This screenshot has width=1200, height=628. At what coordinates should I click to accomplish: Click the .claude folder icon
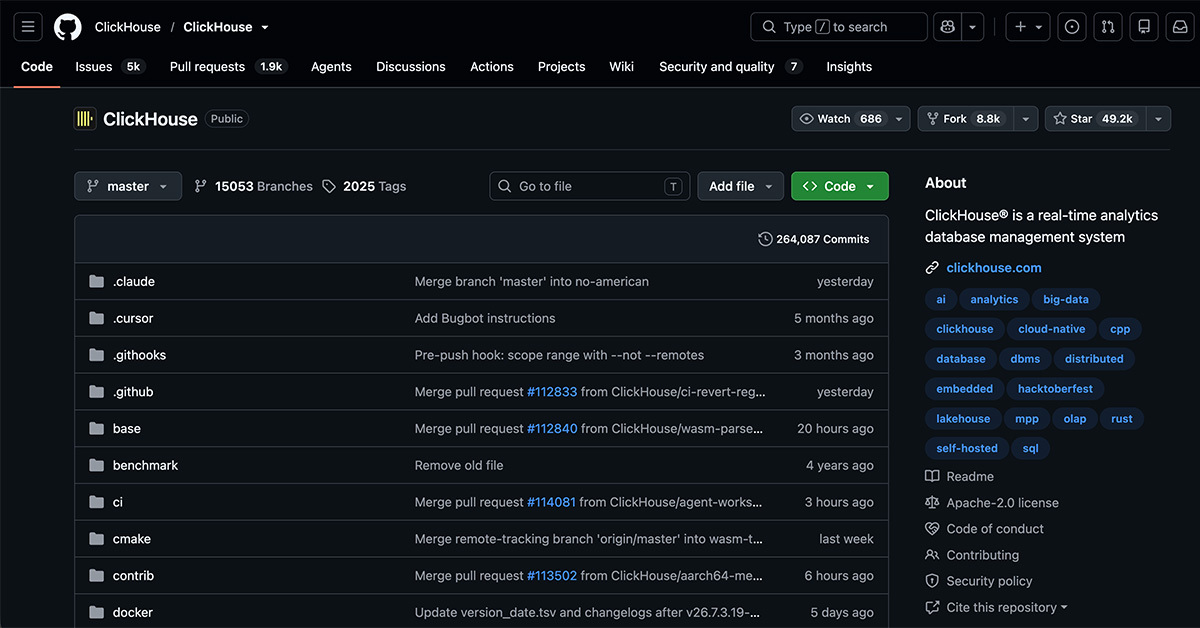[96, 282]
